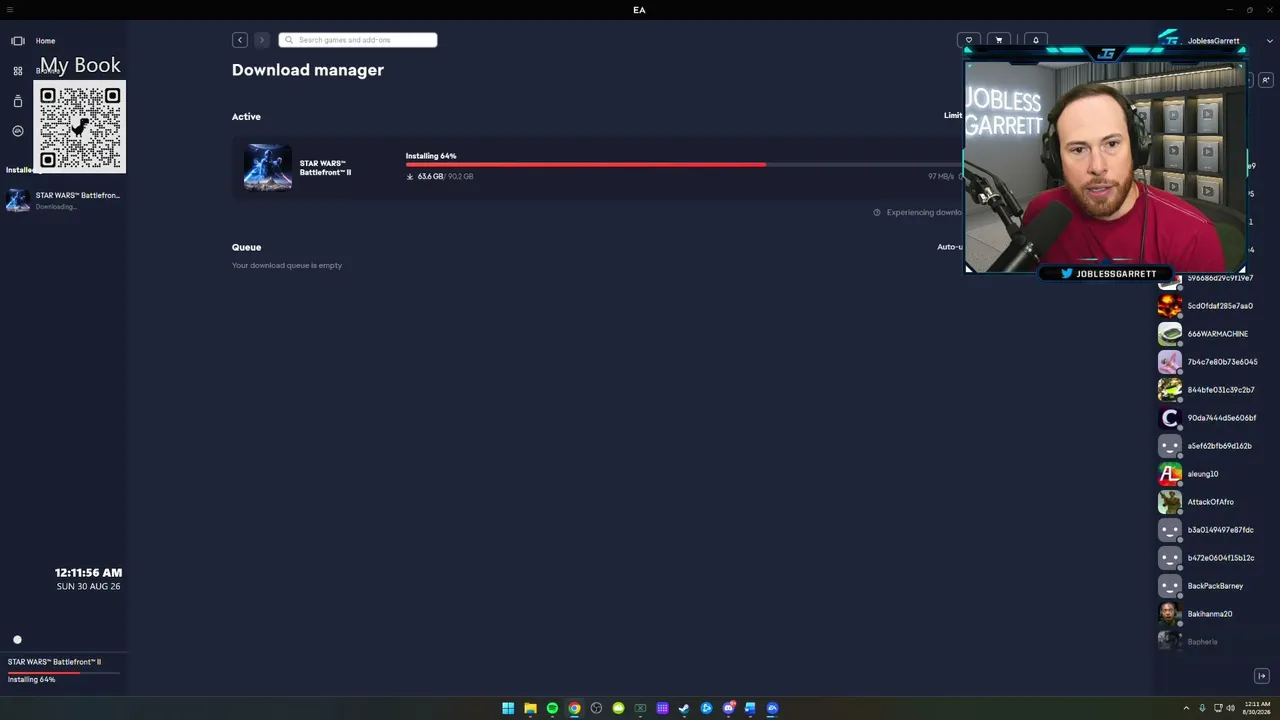Click the '63.6 GB / 90.2 GB' size text
The height and width of the screenshot is (720, 1280).
pyautogui.click(x=445, y=176)
